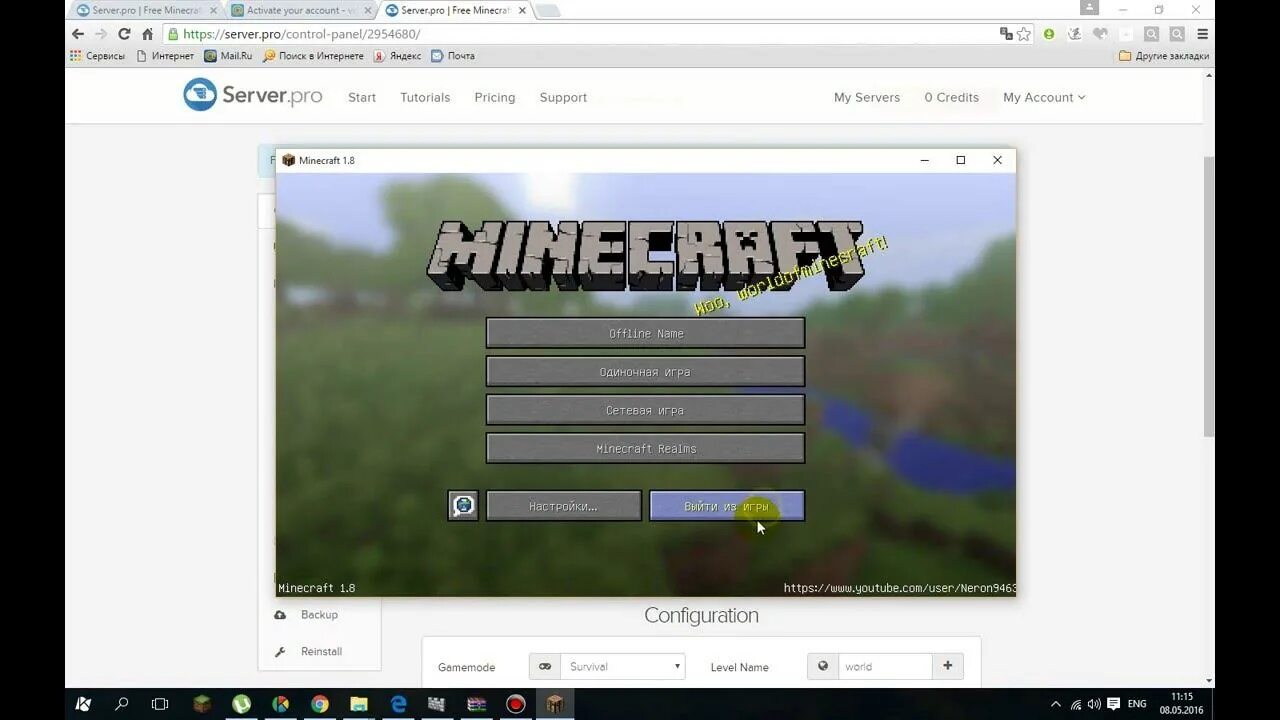Click the Chrome home icon
The width and height of the screenshot is (1280, 720).
(x=147, y=34)
